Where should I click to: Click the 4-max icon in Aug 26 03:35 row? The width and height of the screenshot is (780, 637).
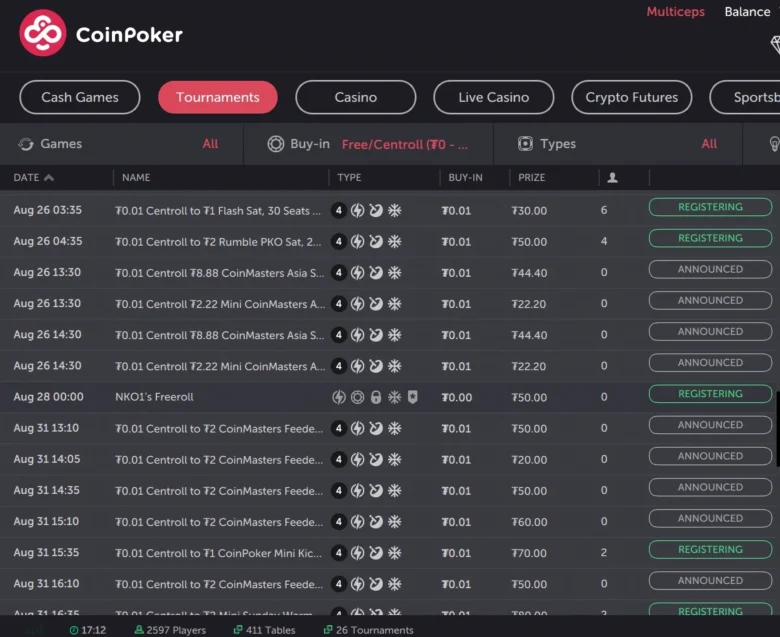[x=339, y=210]
